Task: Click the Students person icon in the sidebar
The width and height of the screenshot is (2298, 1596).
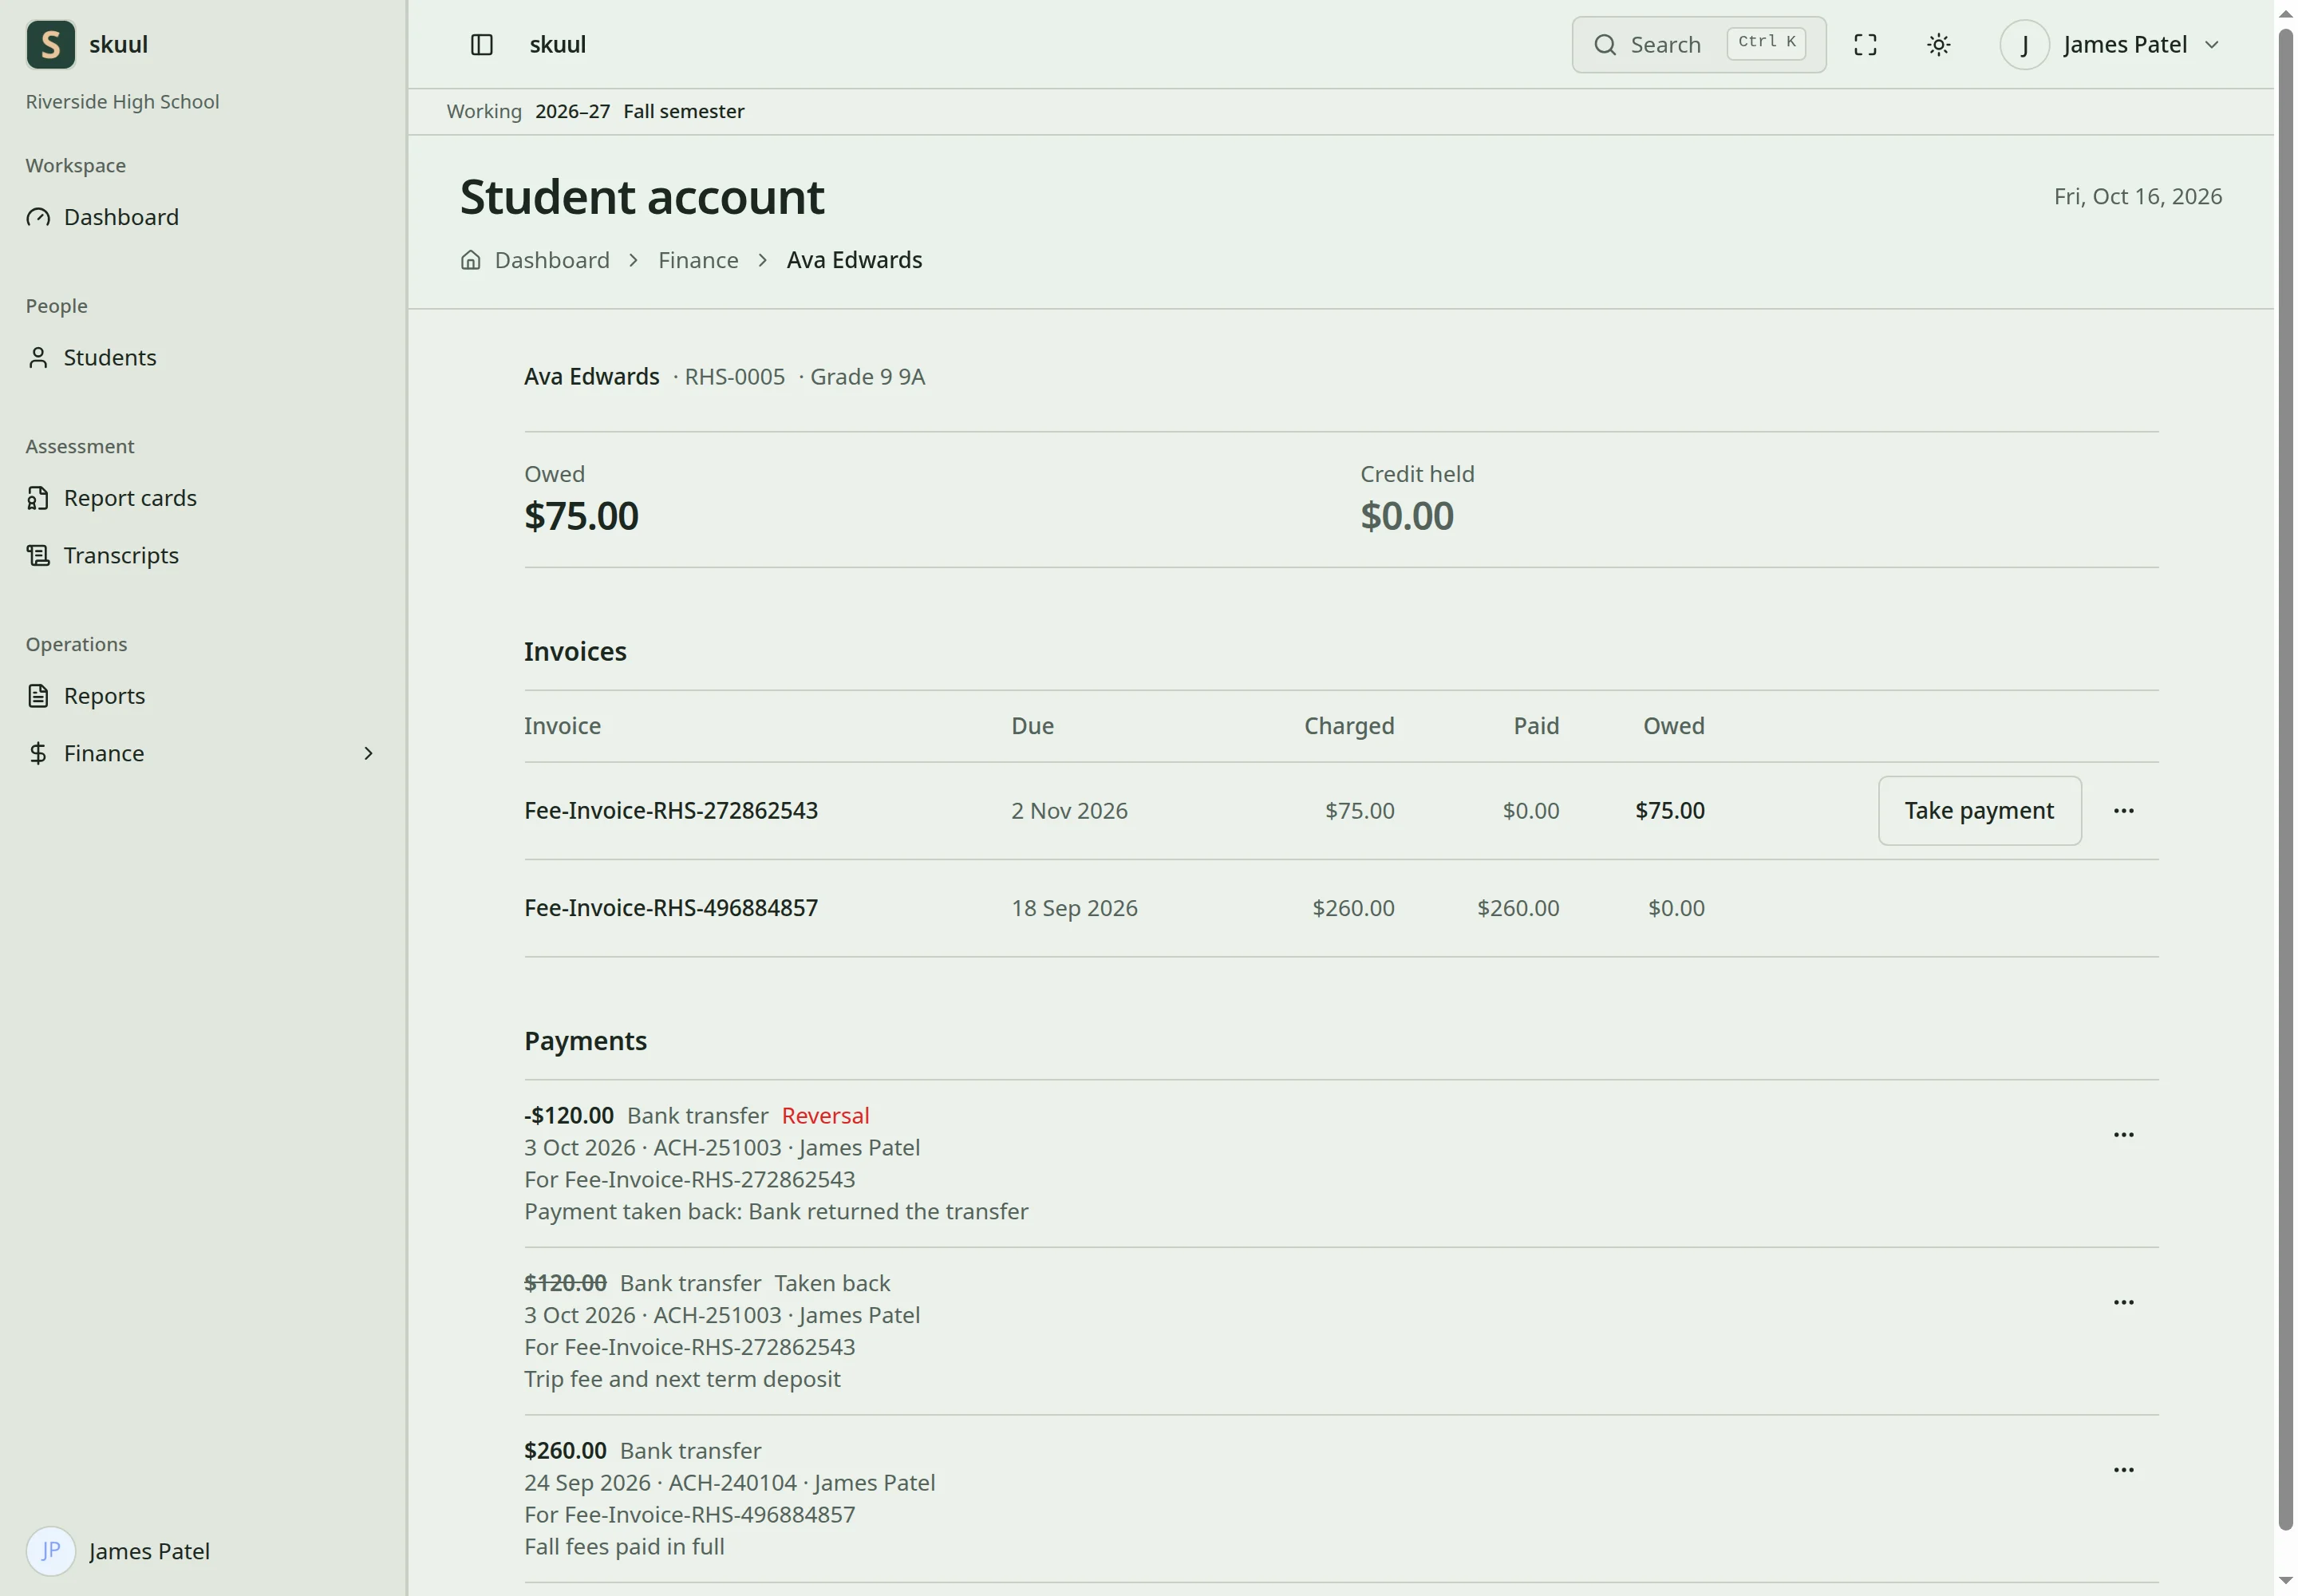Action: tap(38, 357)
